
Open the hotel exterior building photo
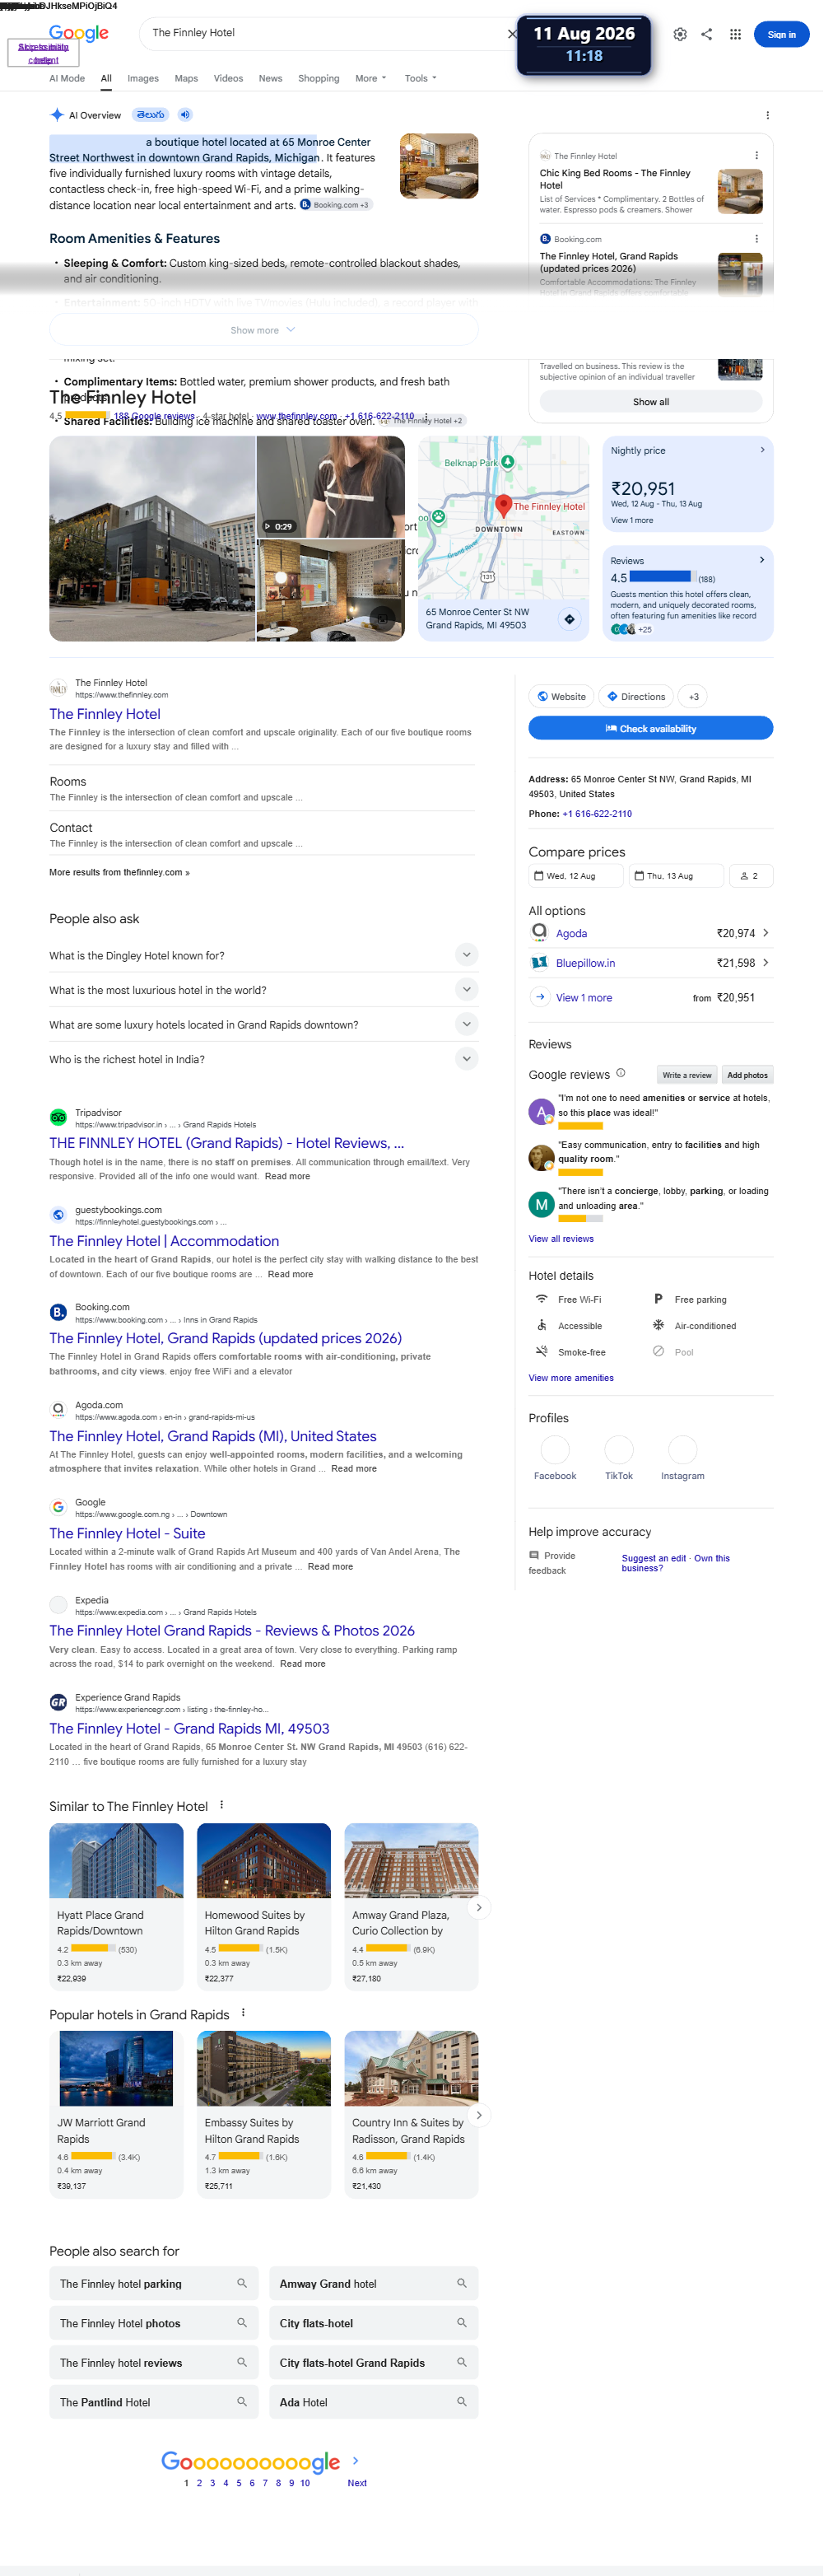tap(152, 538)
